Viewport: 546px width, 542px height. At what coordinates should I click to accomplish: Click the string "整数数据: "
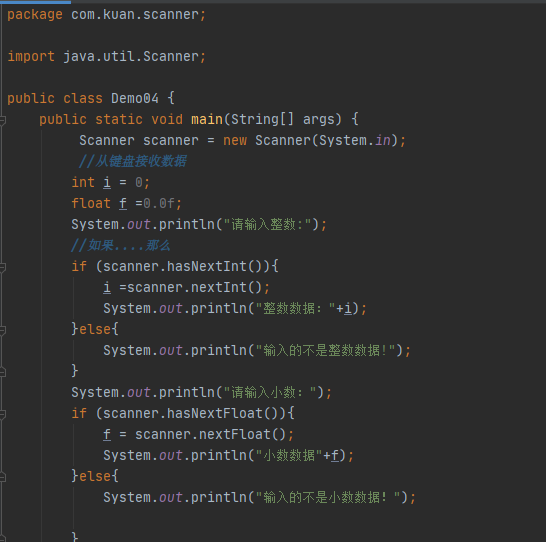(295, 308)
